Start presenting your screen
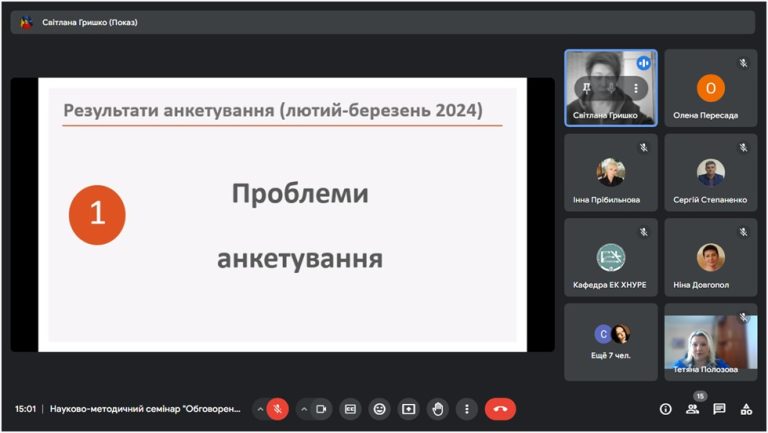This screenshot has height=433, width=768. (408, 409)
